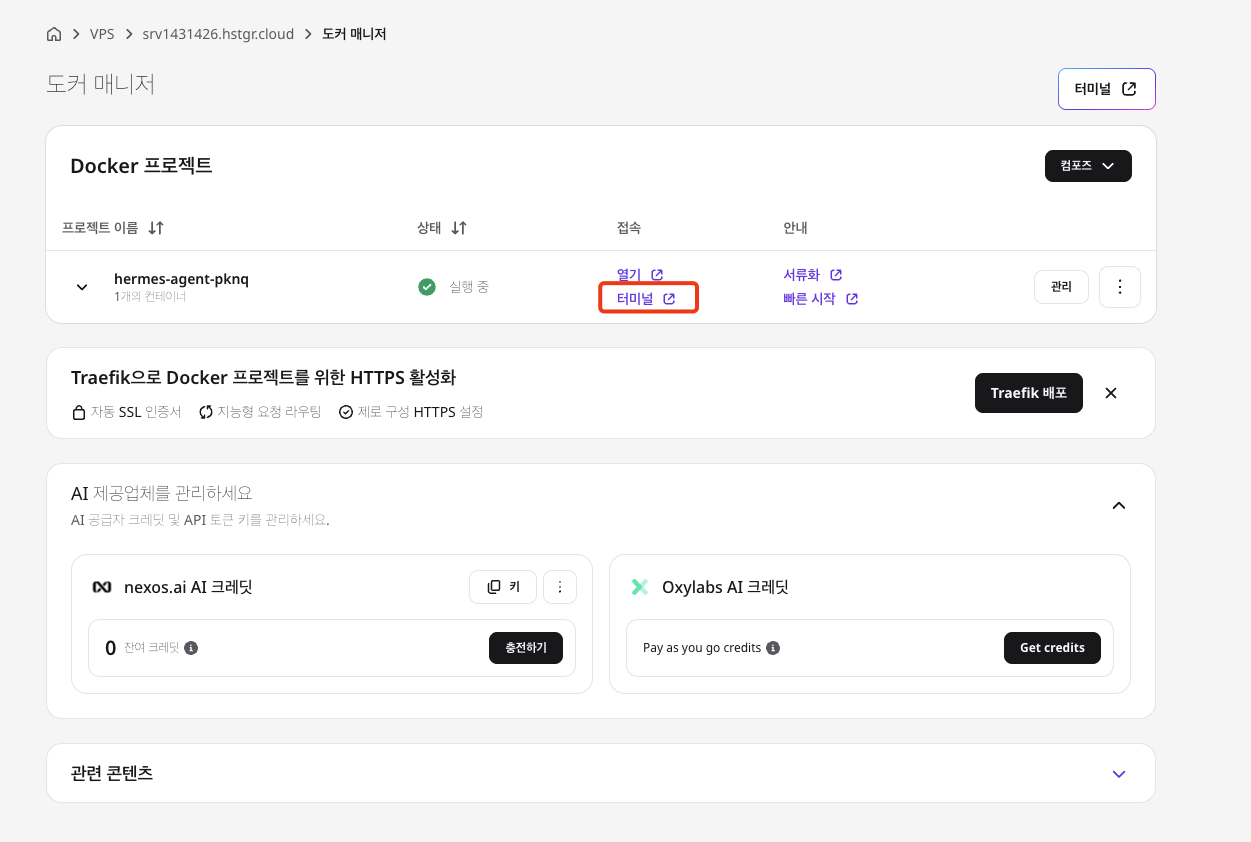The height and width of the screenshot is (842, 1251).
Task: Click the 충전하기 button
Action: [526, 648]
